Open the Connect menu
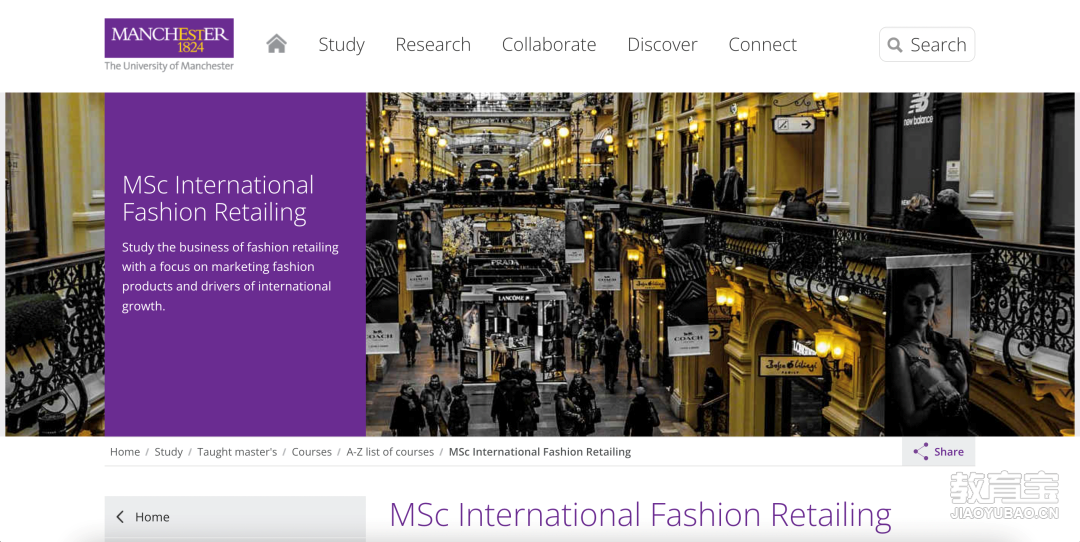The image size is (1080, 542). click(x=762, y=44)
